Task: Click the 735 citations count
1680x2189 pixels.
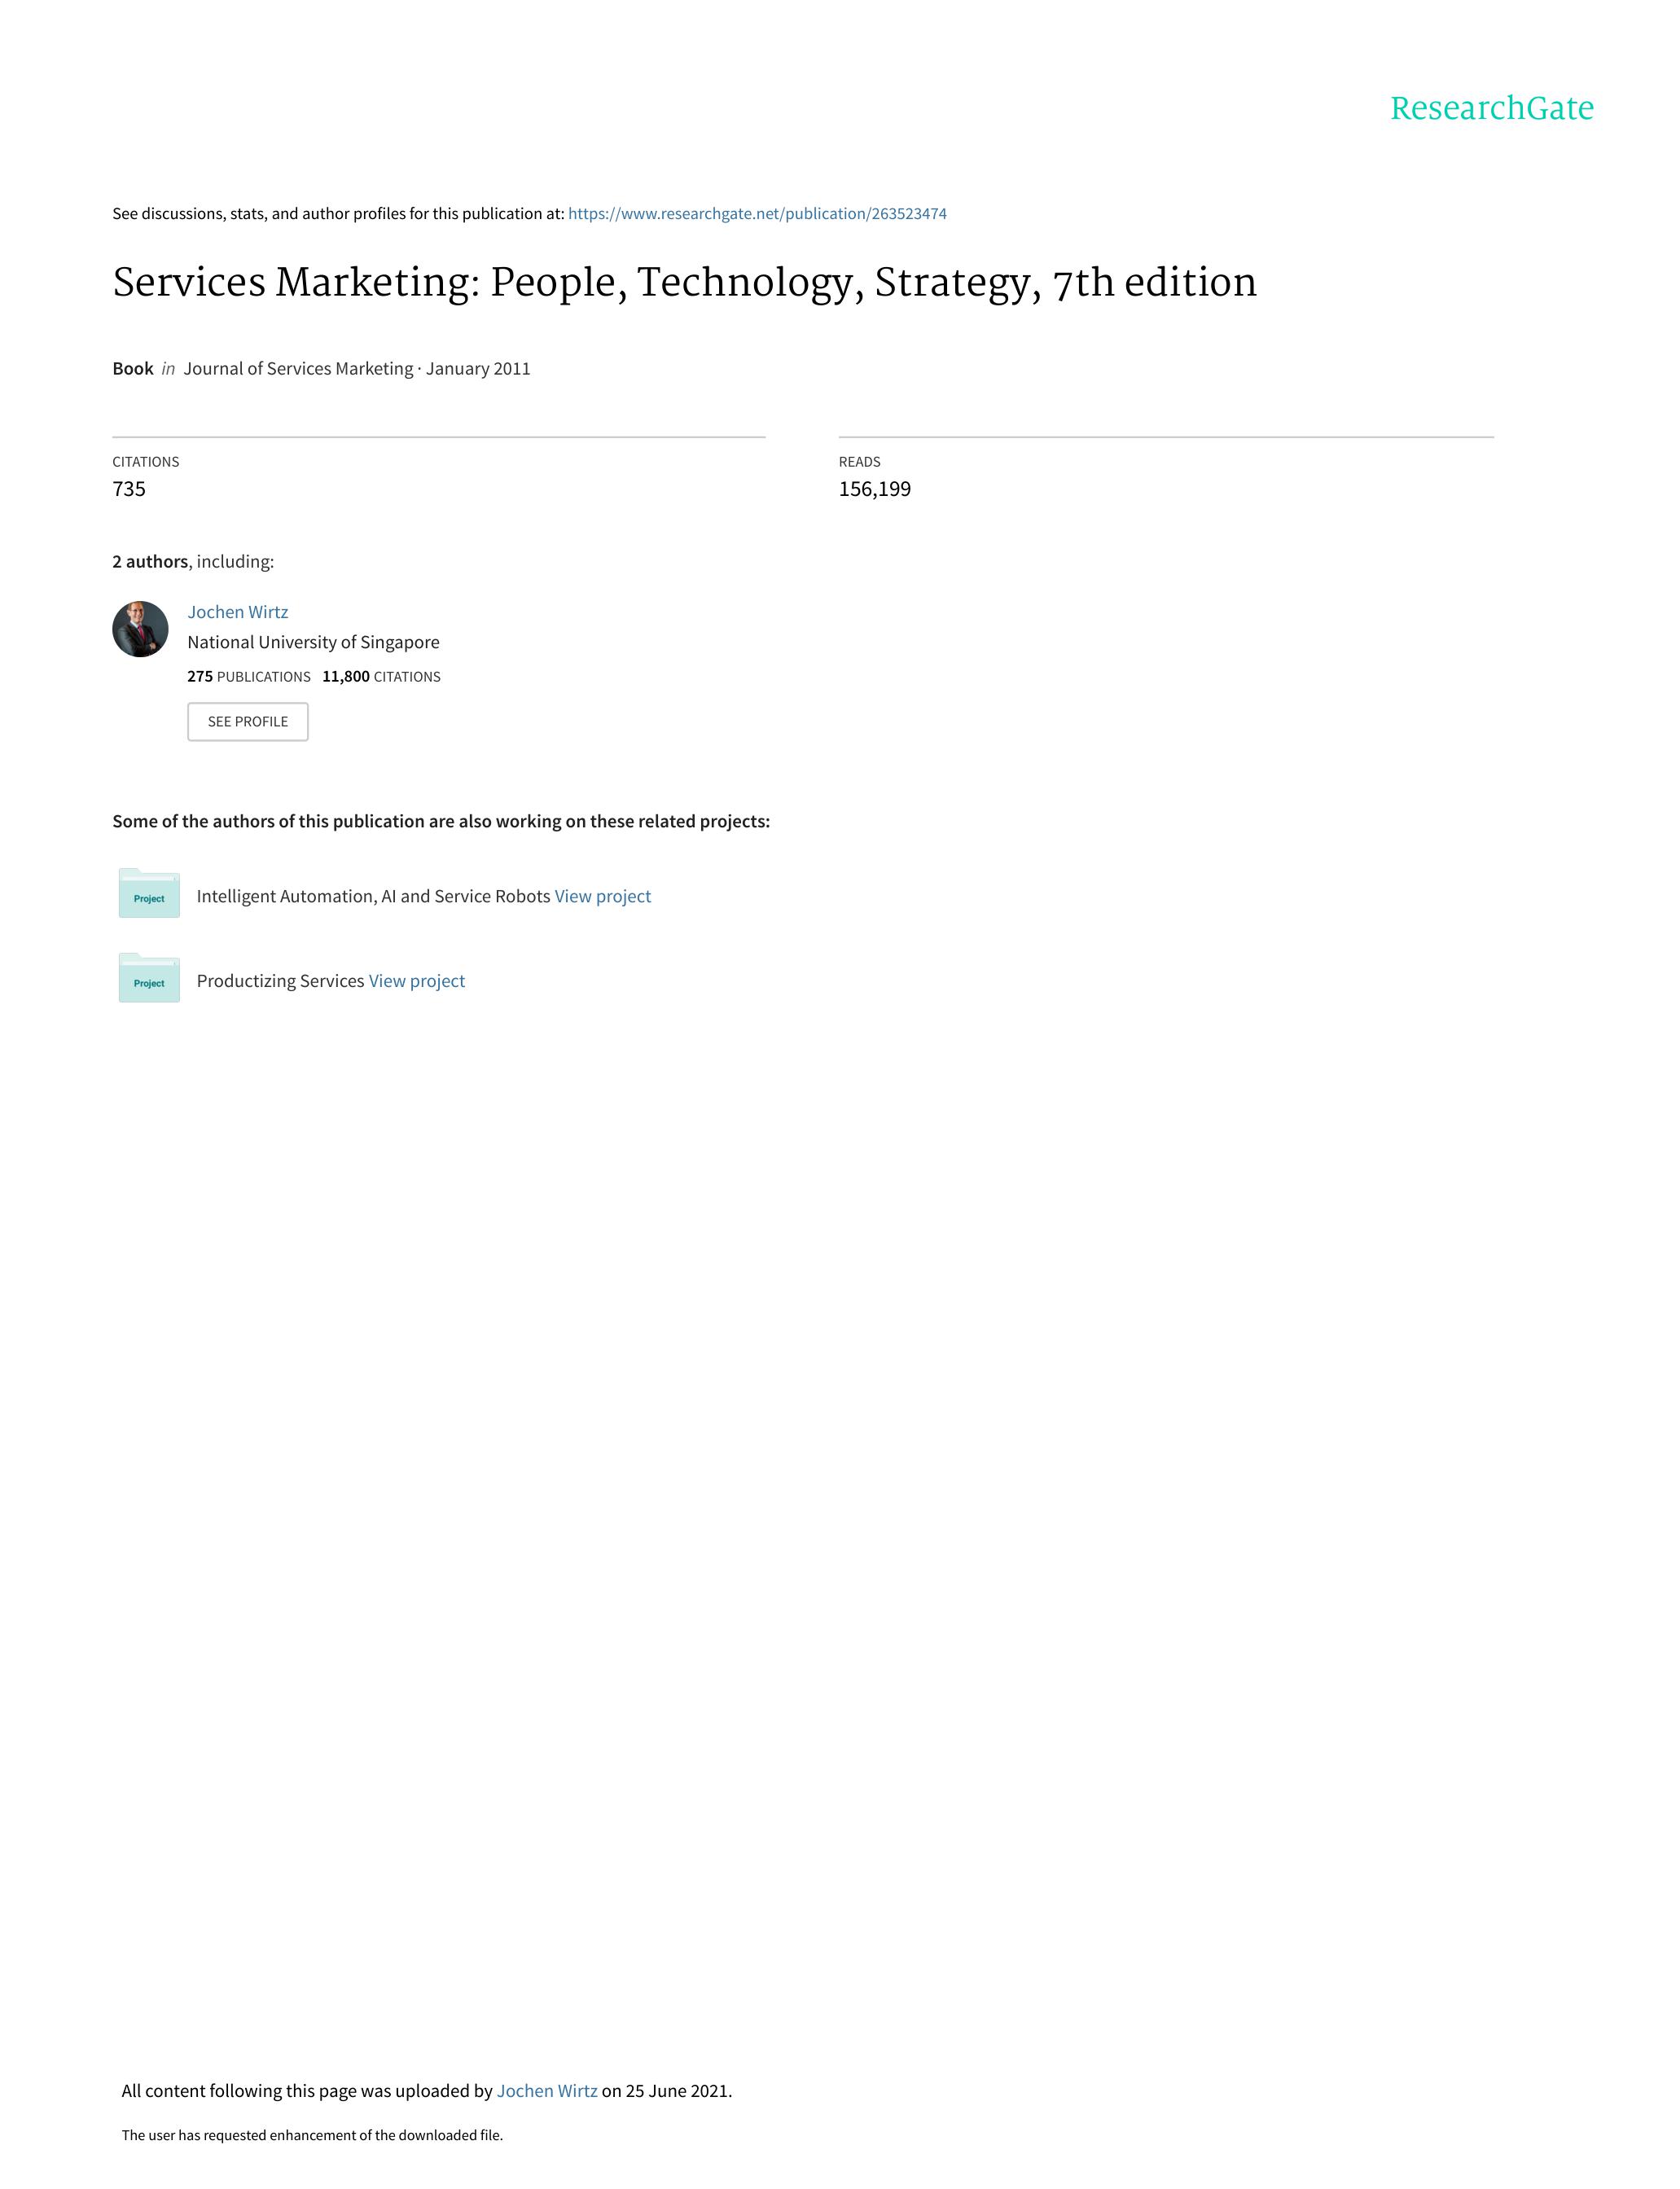Action: point(129,489)
